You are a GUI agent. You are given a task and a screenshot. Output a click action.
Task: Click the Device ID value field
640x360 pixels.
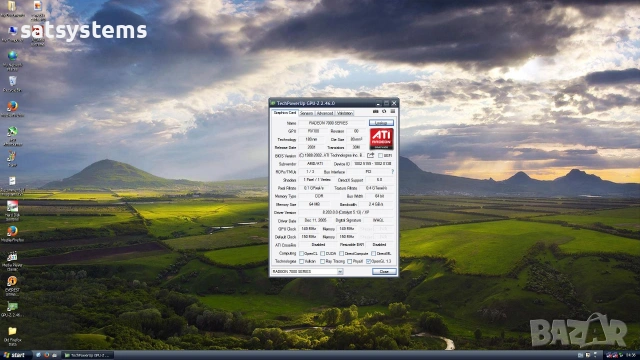pos(373,164)
